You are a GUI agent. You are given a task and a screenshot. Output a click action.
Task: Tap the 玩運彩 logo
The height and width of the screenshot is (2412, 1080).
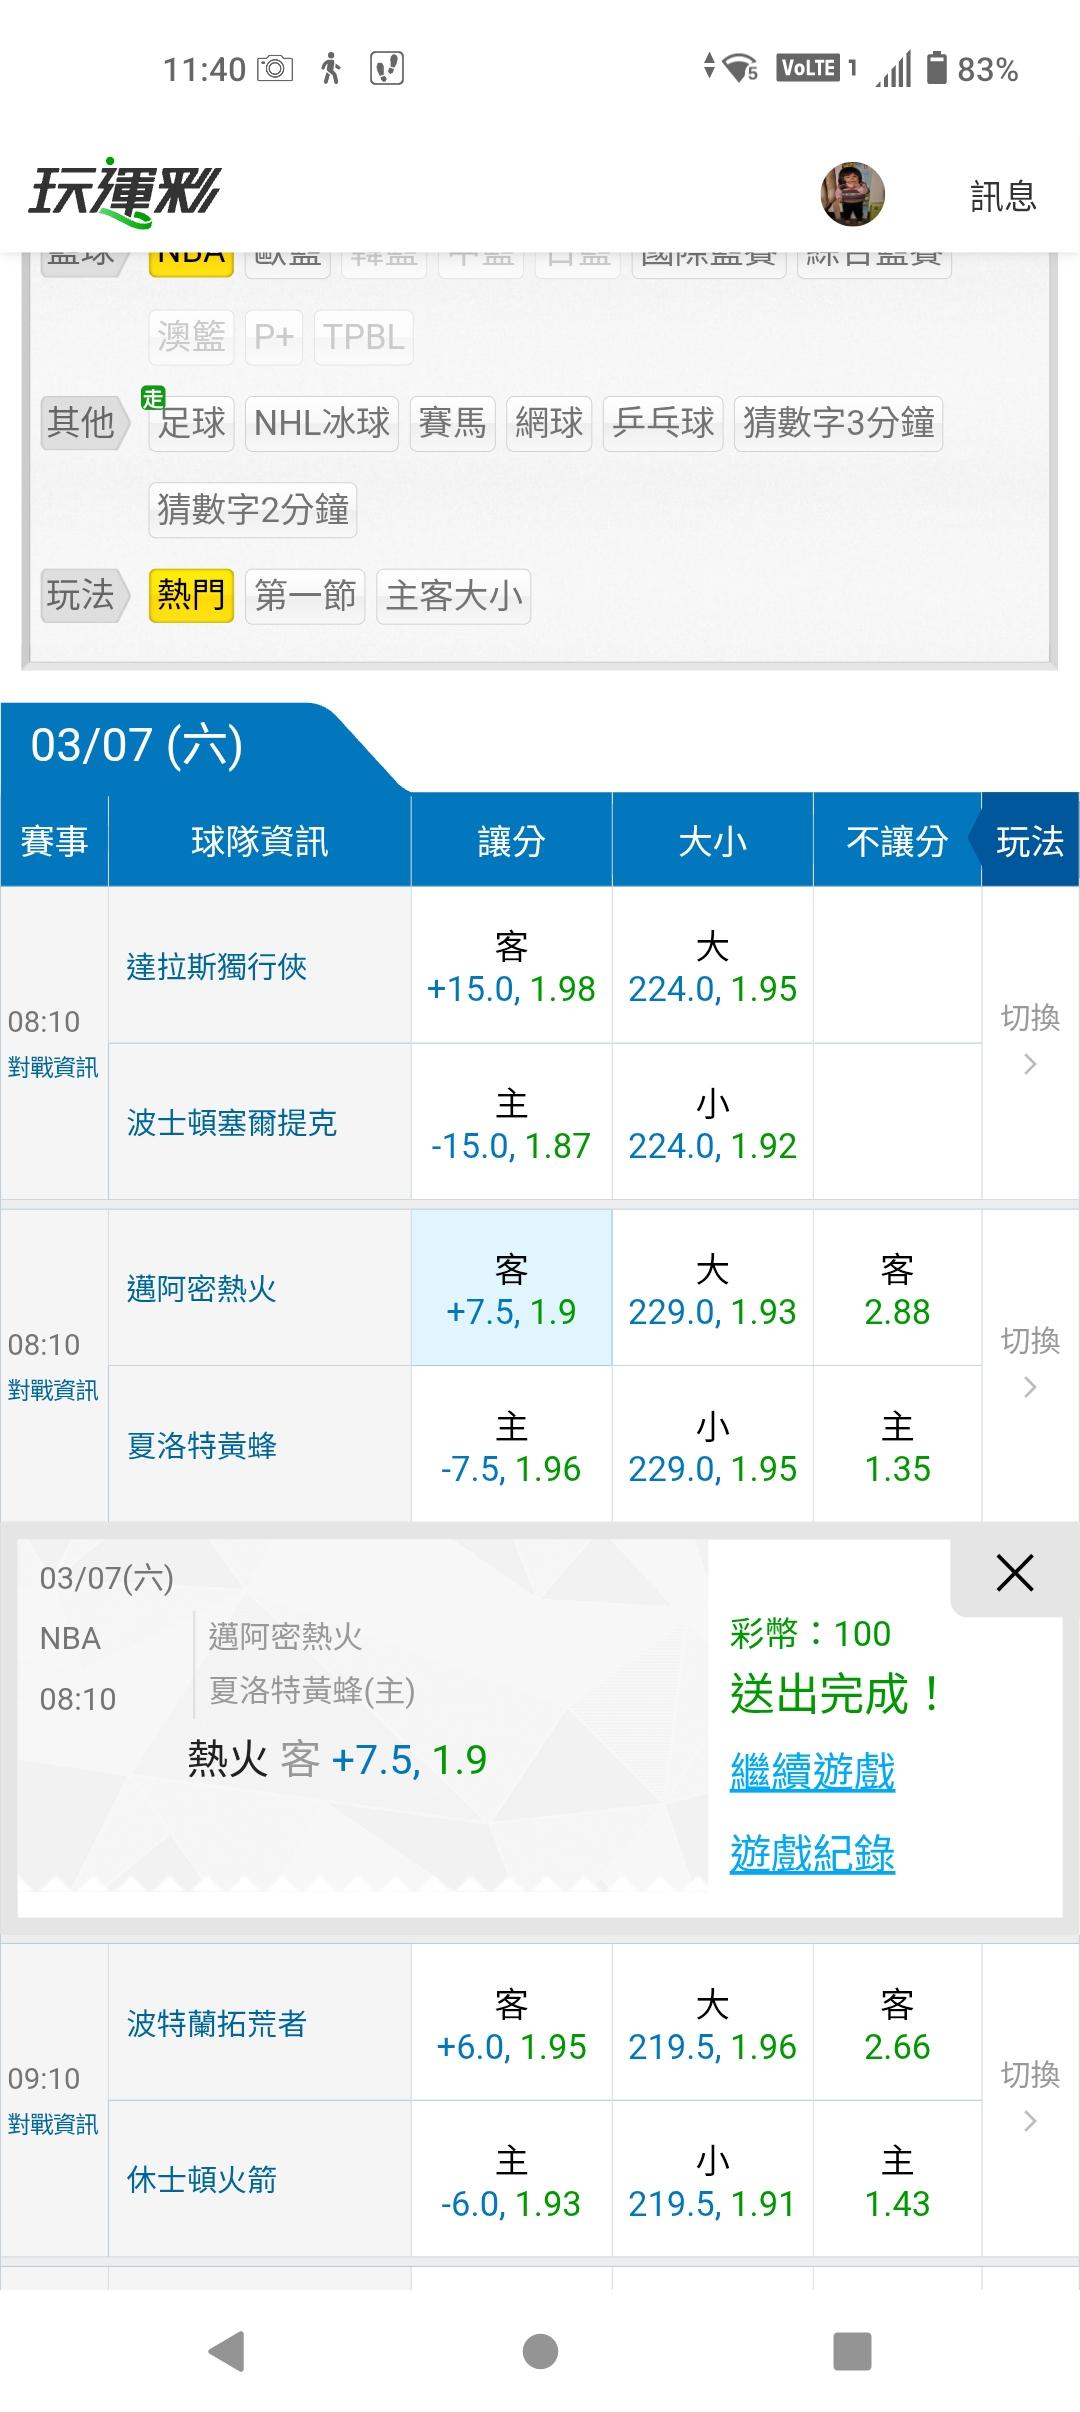tap(124, 191)
